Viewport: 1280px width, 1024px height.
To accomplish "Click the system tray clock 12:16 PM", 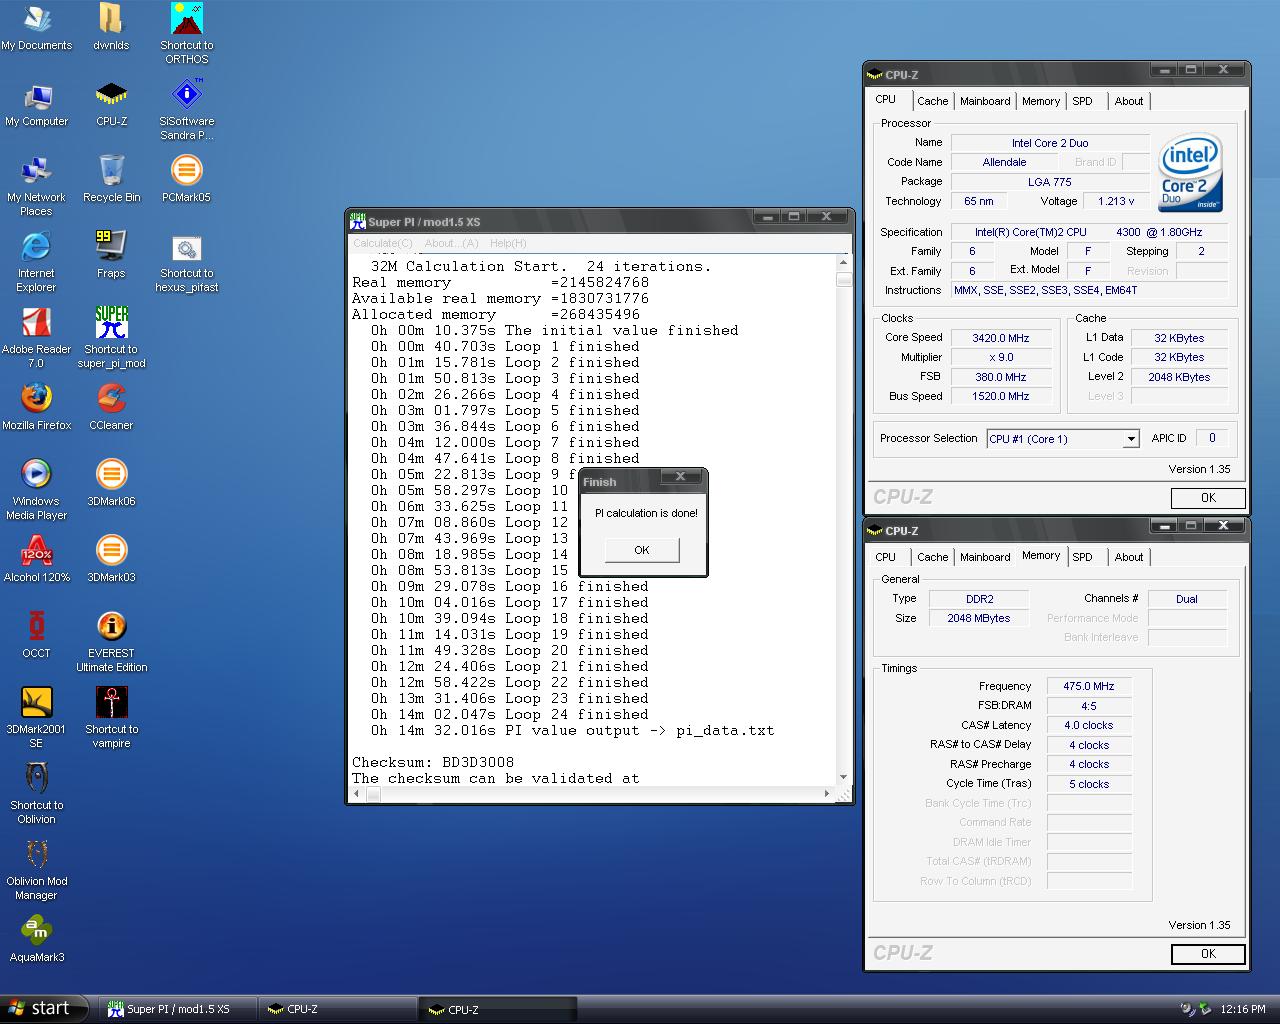I will click(x=1243, y=1010).
